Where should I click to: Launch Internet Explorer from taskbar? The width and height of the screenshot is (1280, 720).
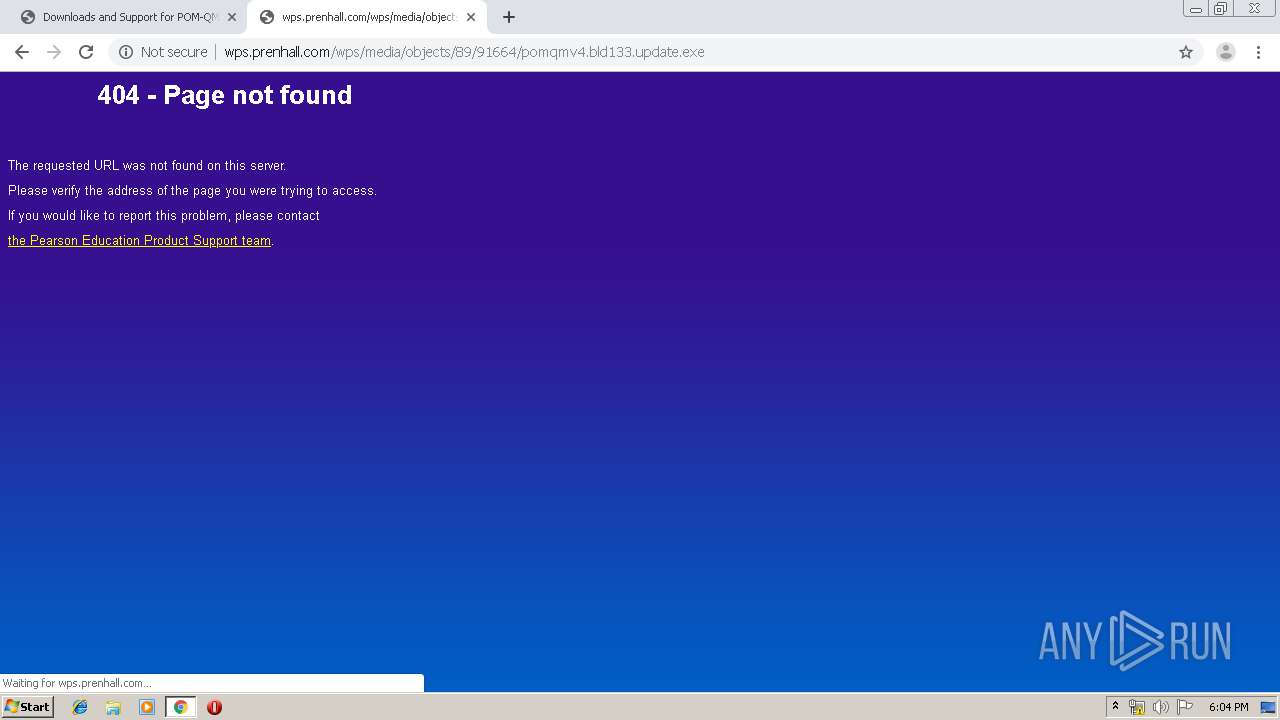point(80,707)
